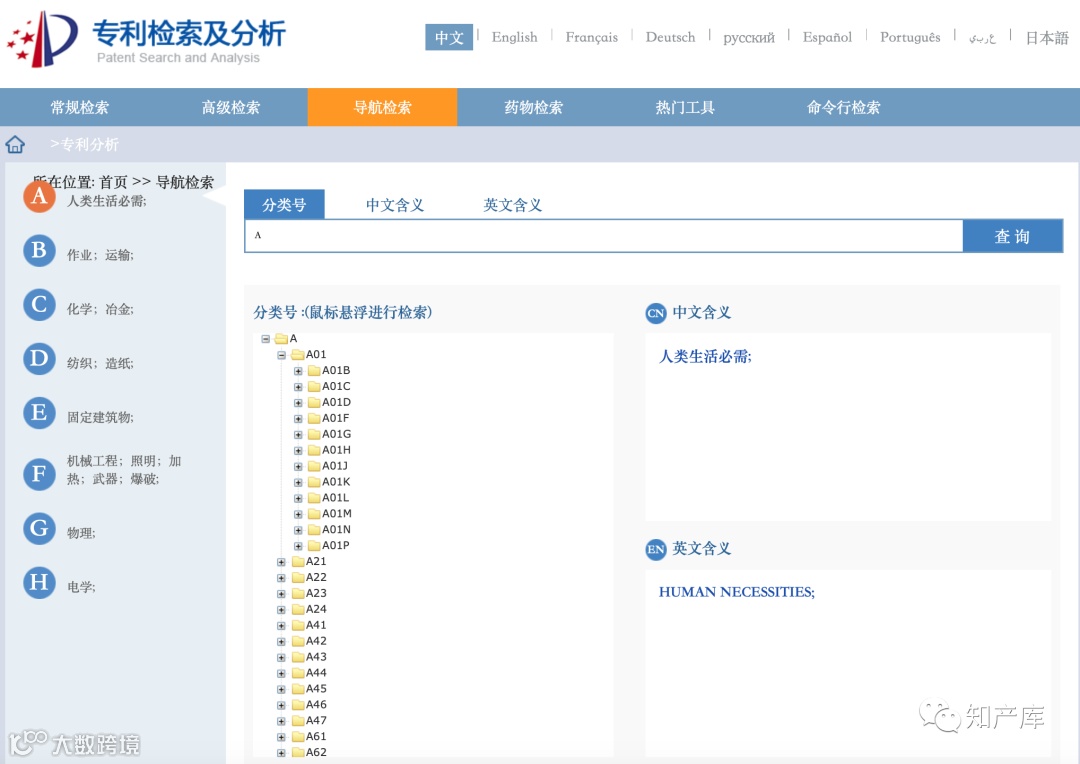1080x764 pixels.
Task: Pick section F mechanical engineering icon
Action: point(39,474)
